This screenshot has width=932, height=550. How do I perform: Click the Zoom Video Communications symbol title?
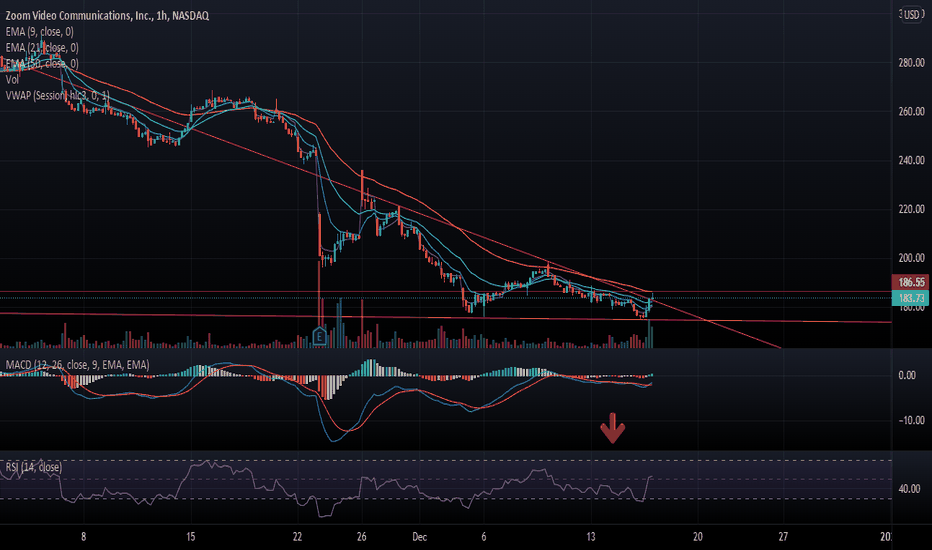(107, 15)
